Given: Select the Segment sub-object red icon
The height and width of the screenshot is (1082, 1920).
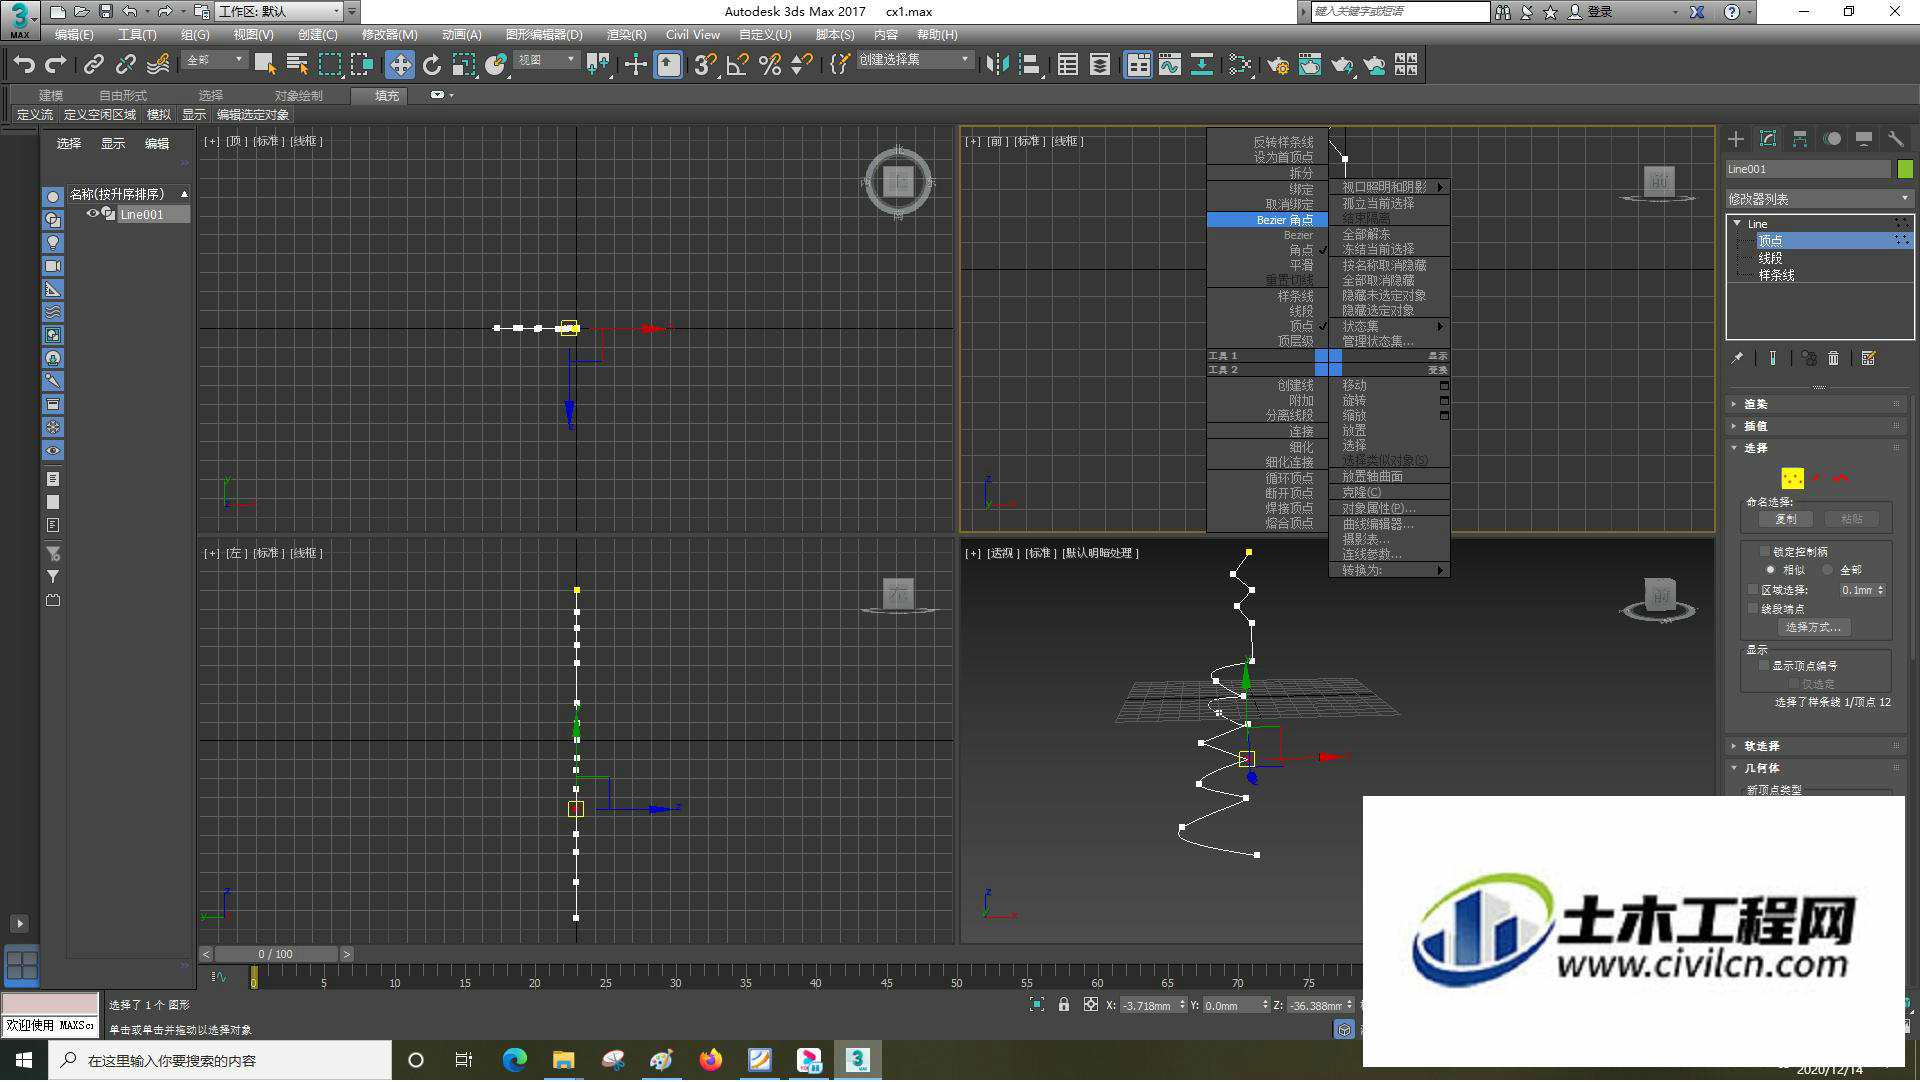Looking at the screenshot, I should pyautogui.click(x=1817, y=478).
